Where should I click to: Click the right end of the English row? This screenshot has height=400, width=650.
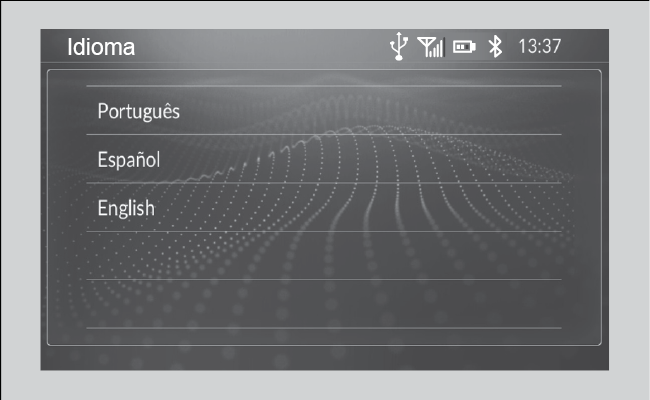539,207
